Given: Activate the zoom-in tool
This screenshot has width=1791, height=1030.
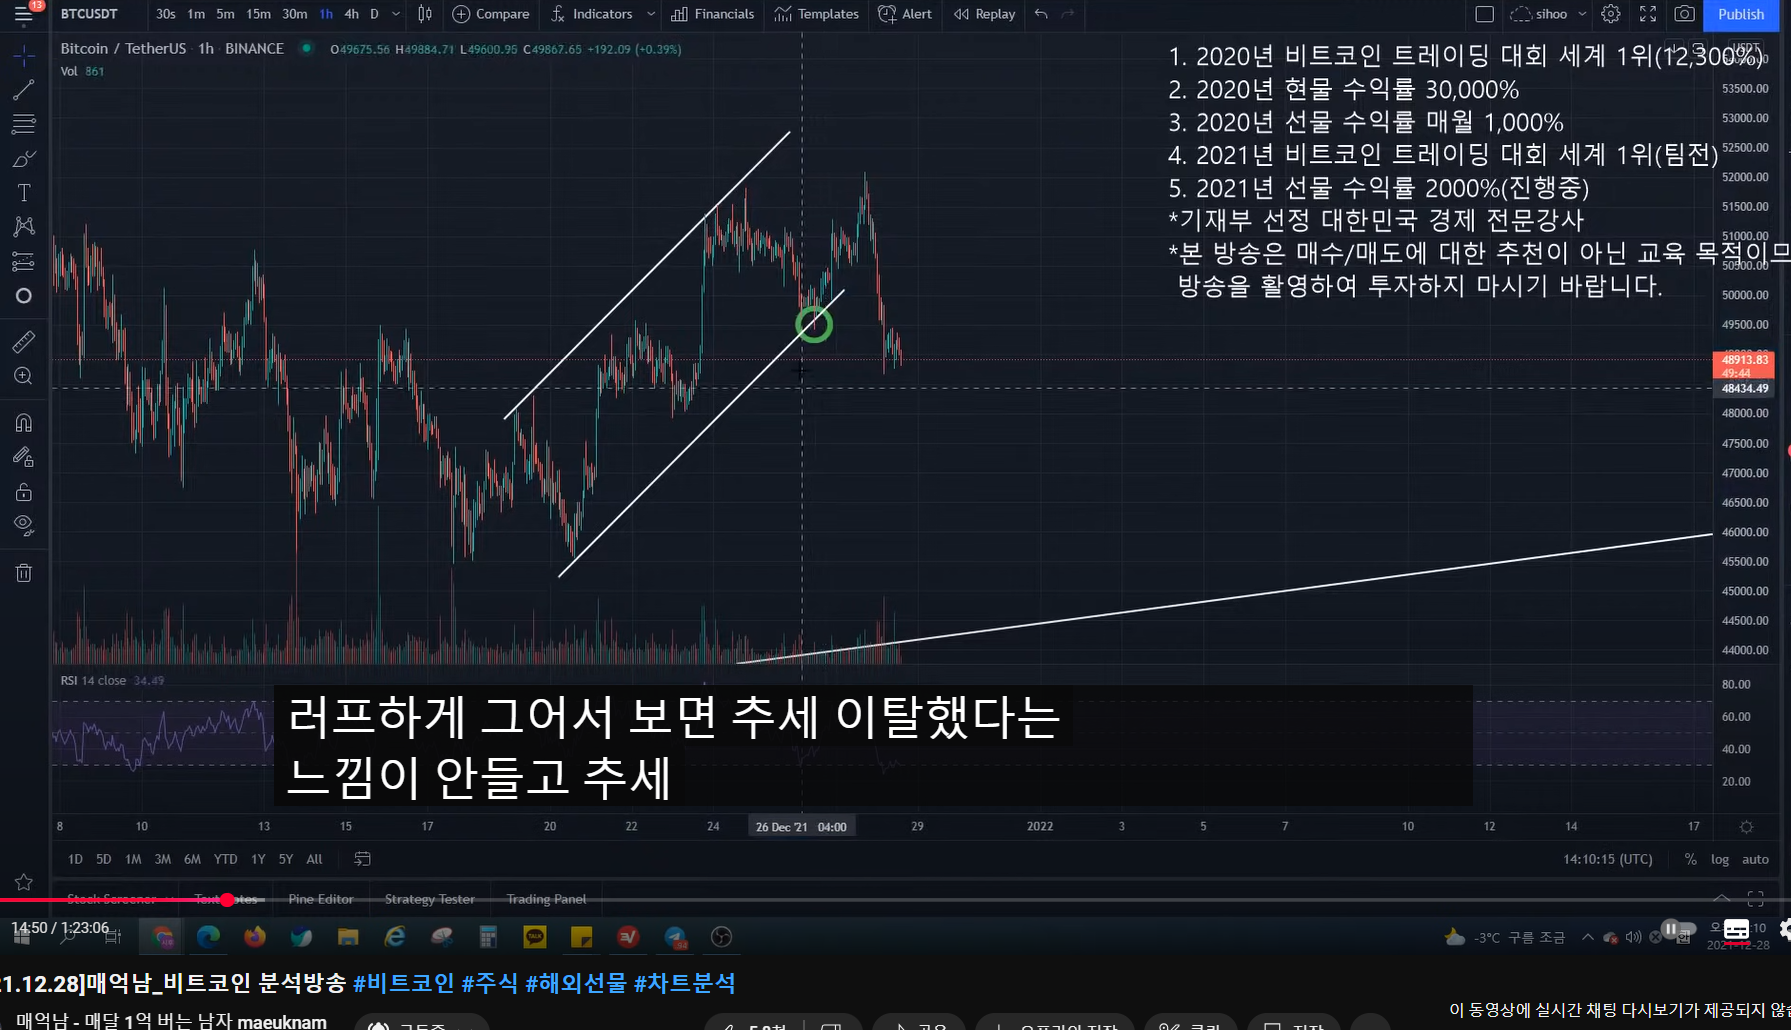Looking at the screenshot, I should 23,376.
